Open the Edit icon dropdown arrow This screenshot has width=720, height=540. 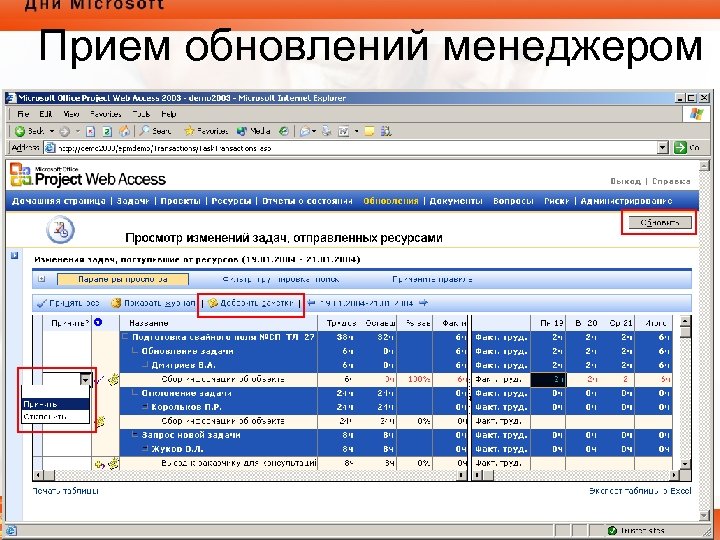click(x=356, y=132)
